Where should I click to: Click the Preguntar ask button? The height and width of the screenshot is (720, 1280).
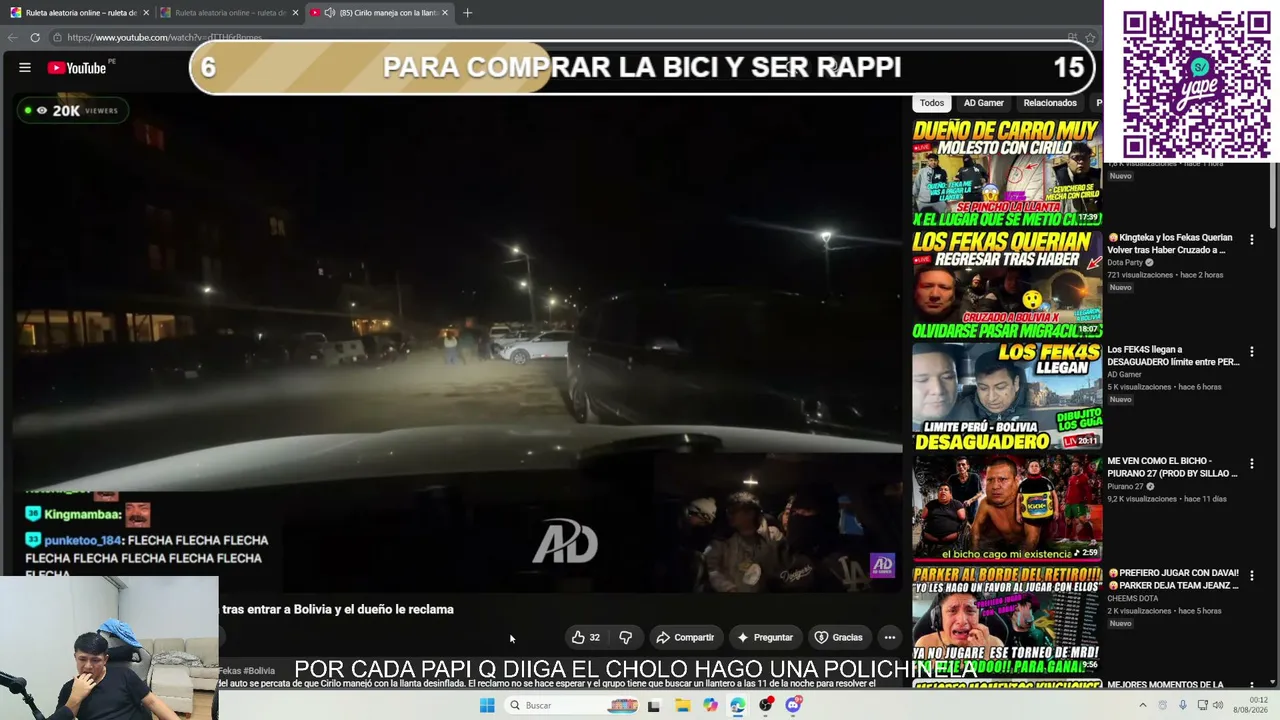coord(765,637)
